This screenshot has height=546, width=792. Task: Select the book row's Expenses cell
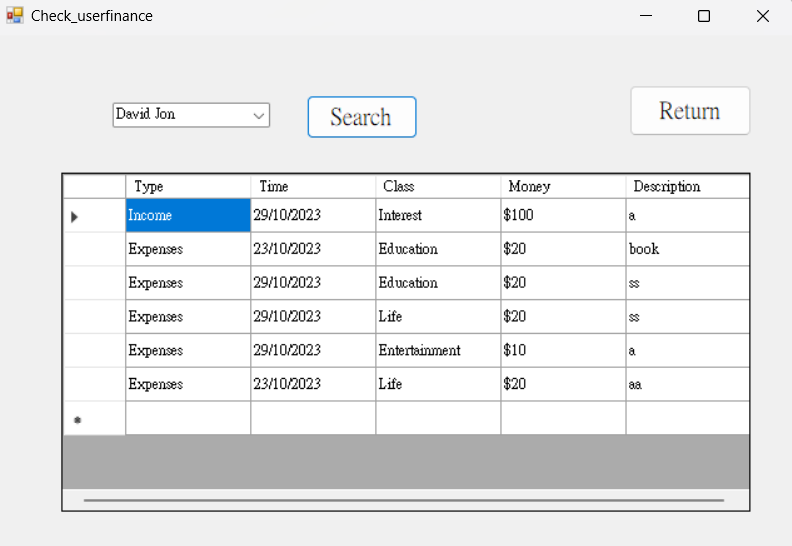tap(188, 249)
